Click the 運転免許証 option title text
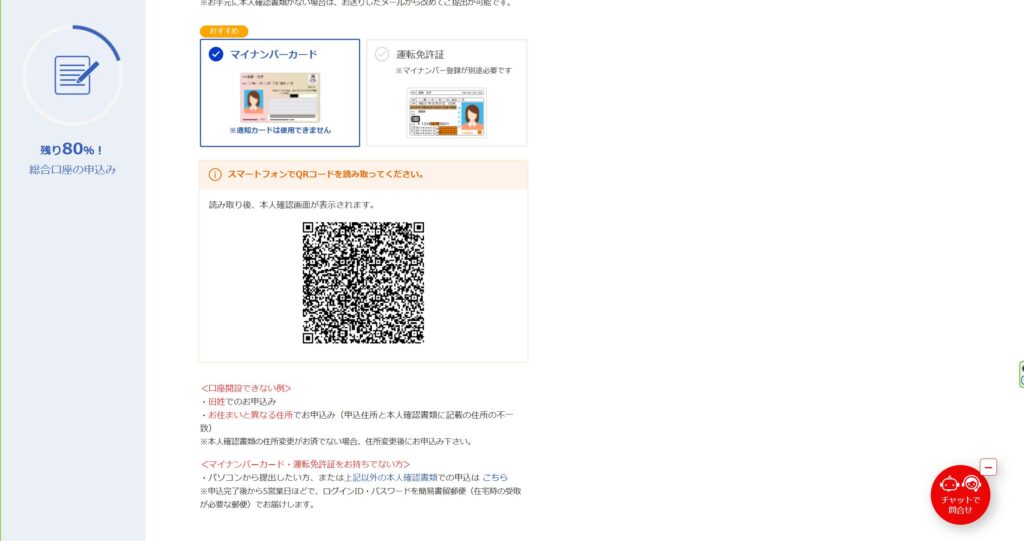The image size is (1024, 541). point(420,55)
